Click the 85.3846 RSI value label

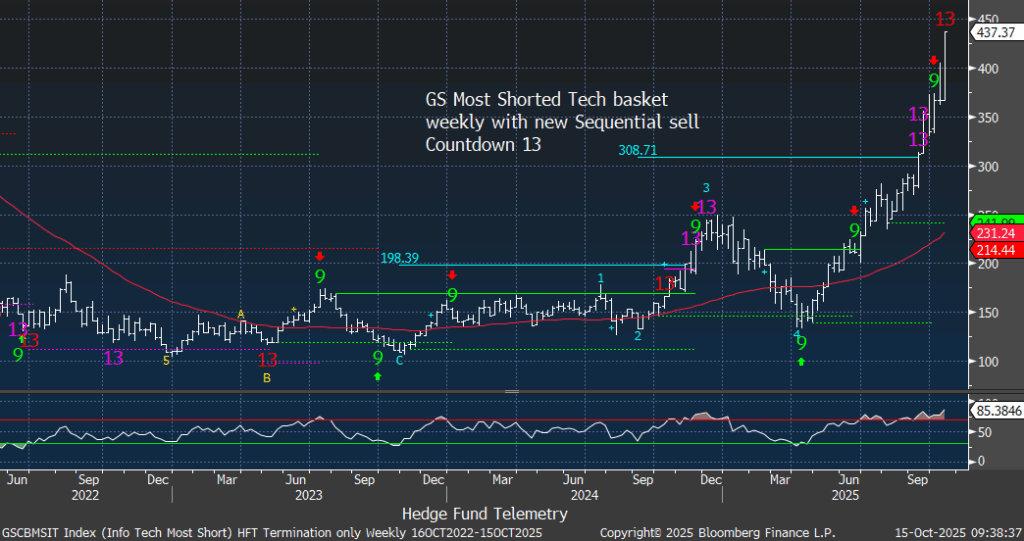[x=994, y=410]
